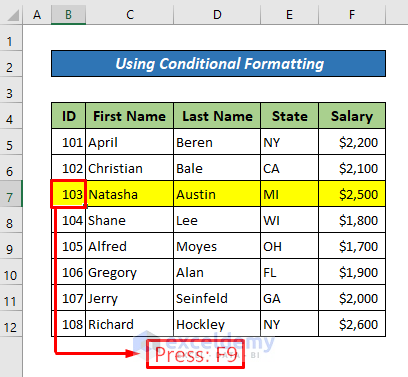Select column B header
This screenshot has width=408, height=377.
click(68, 15)
